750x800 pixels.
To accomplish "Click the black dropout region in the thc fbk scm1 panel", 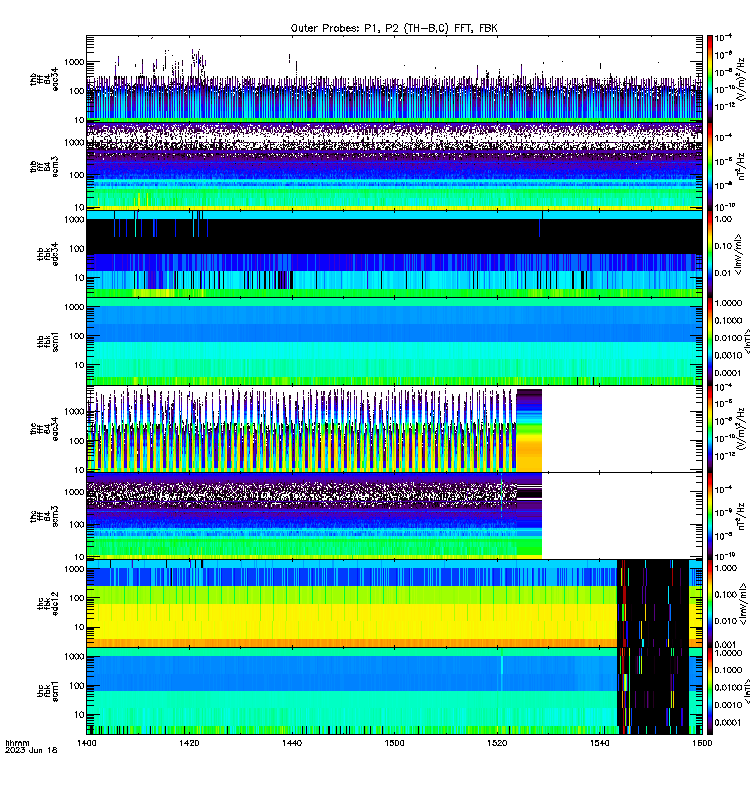I will point(653,691).
